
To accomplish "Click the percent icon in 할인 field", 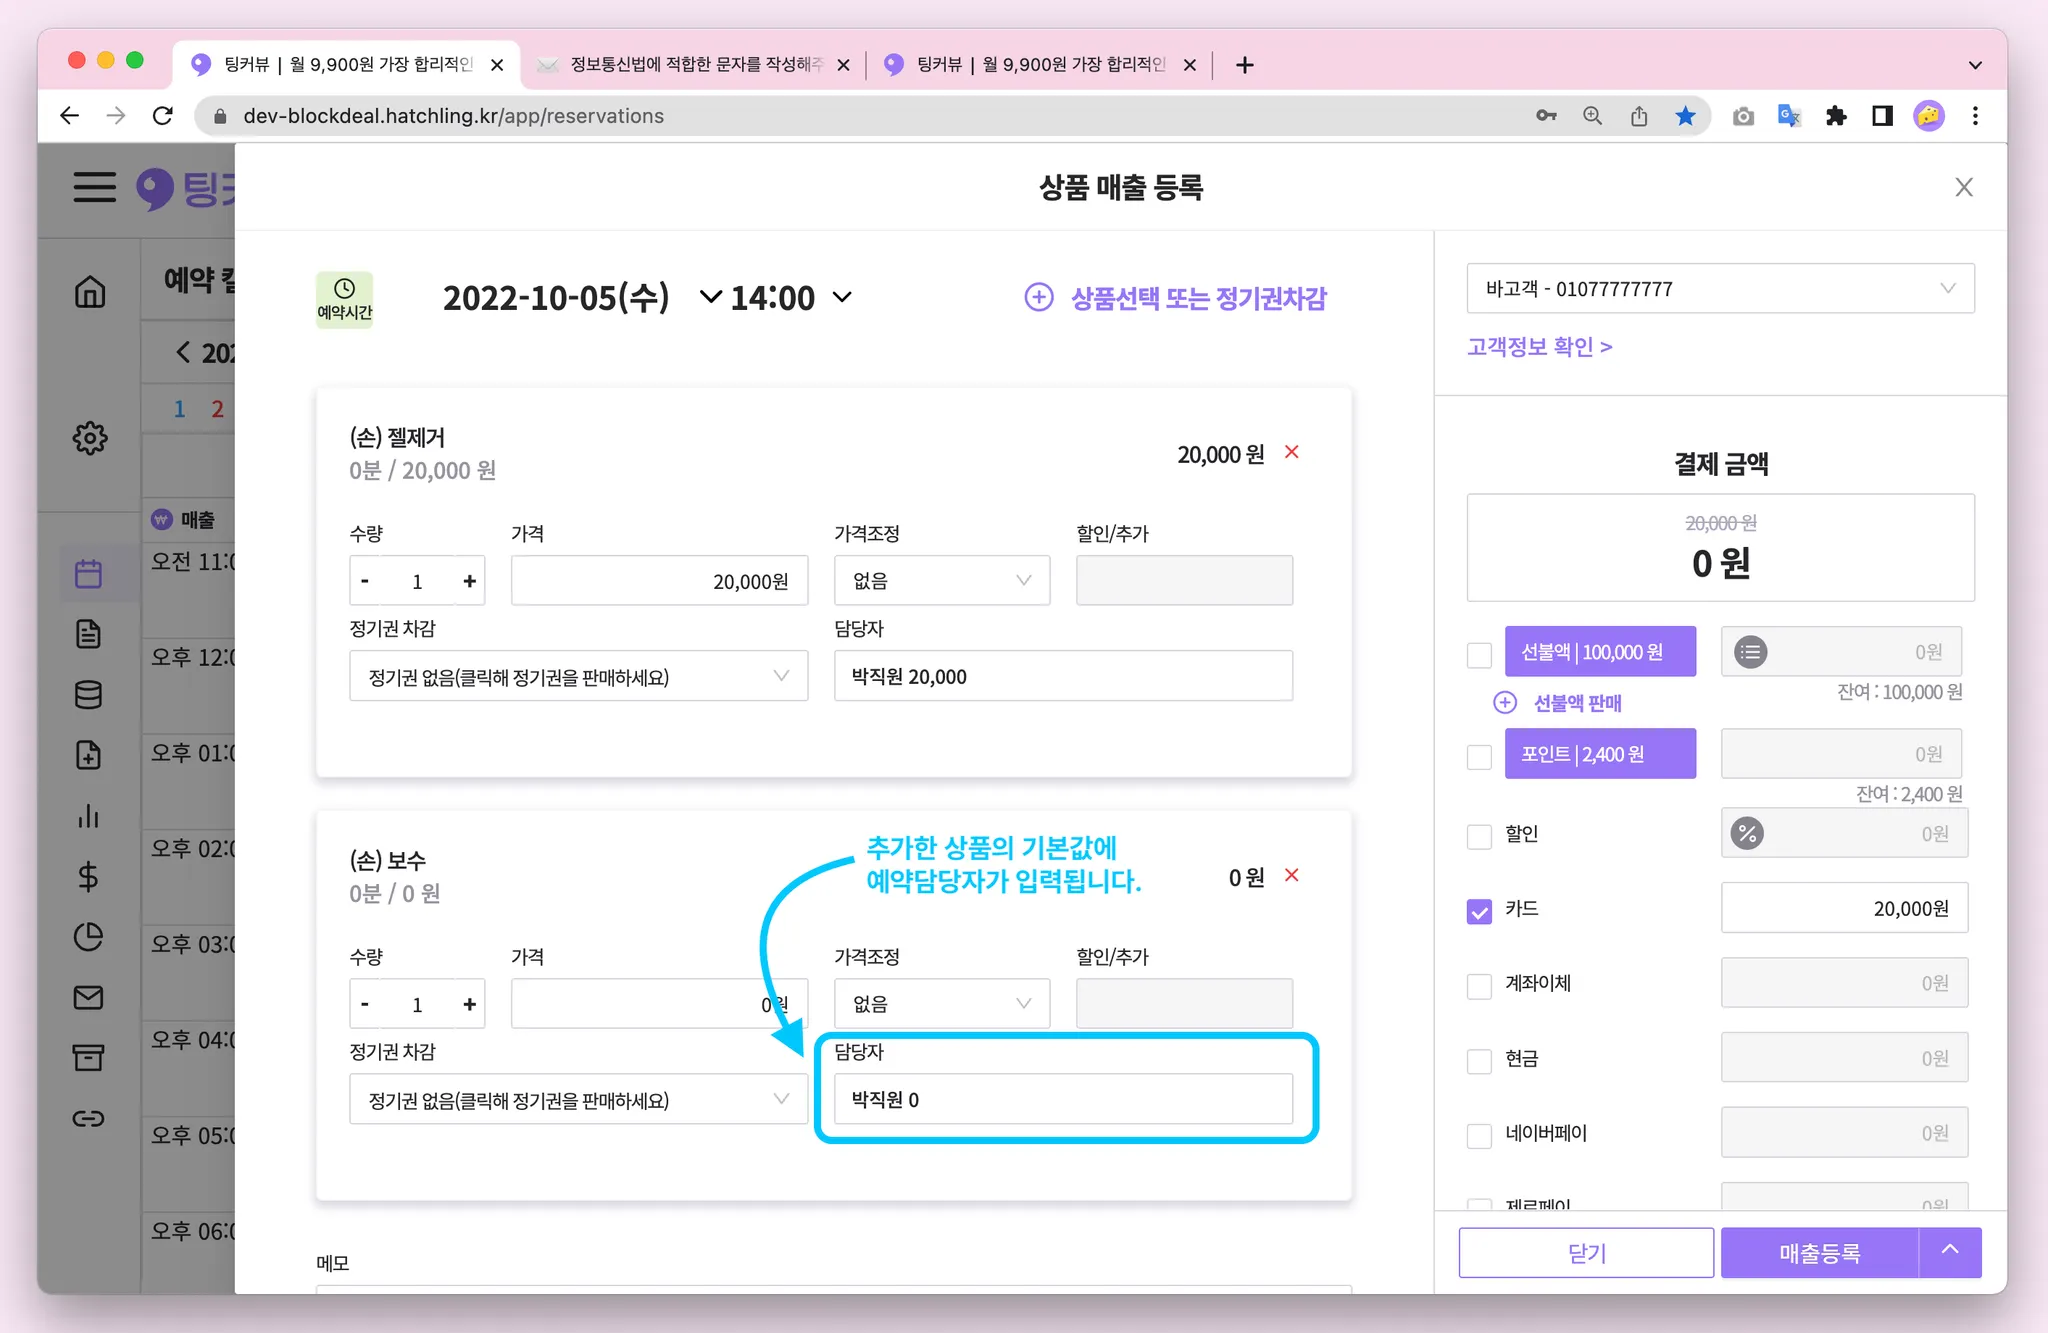I will click(1748, 833).
